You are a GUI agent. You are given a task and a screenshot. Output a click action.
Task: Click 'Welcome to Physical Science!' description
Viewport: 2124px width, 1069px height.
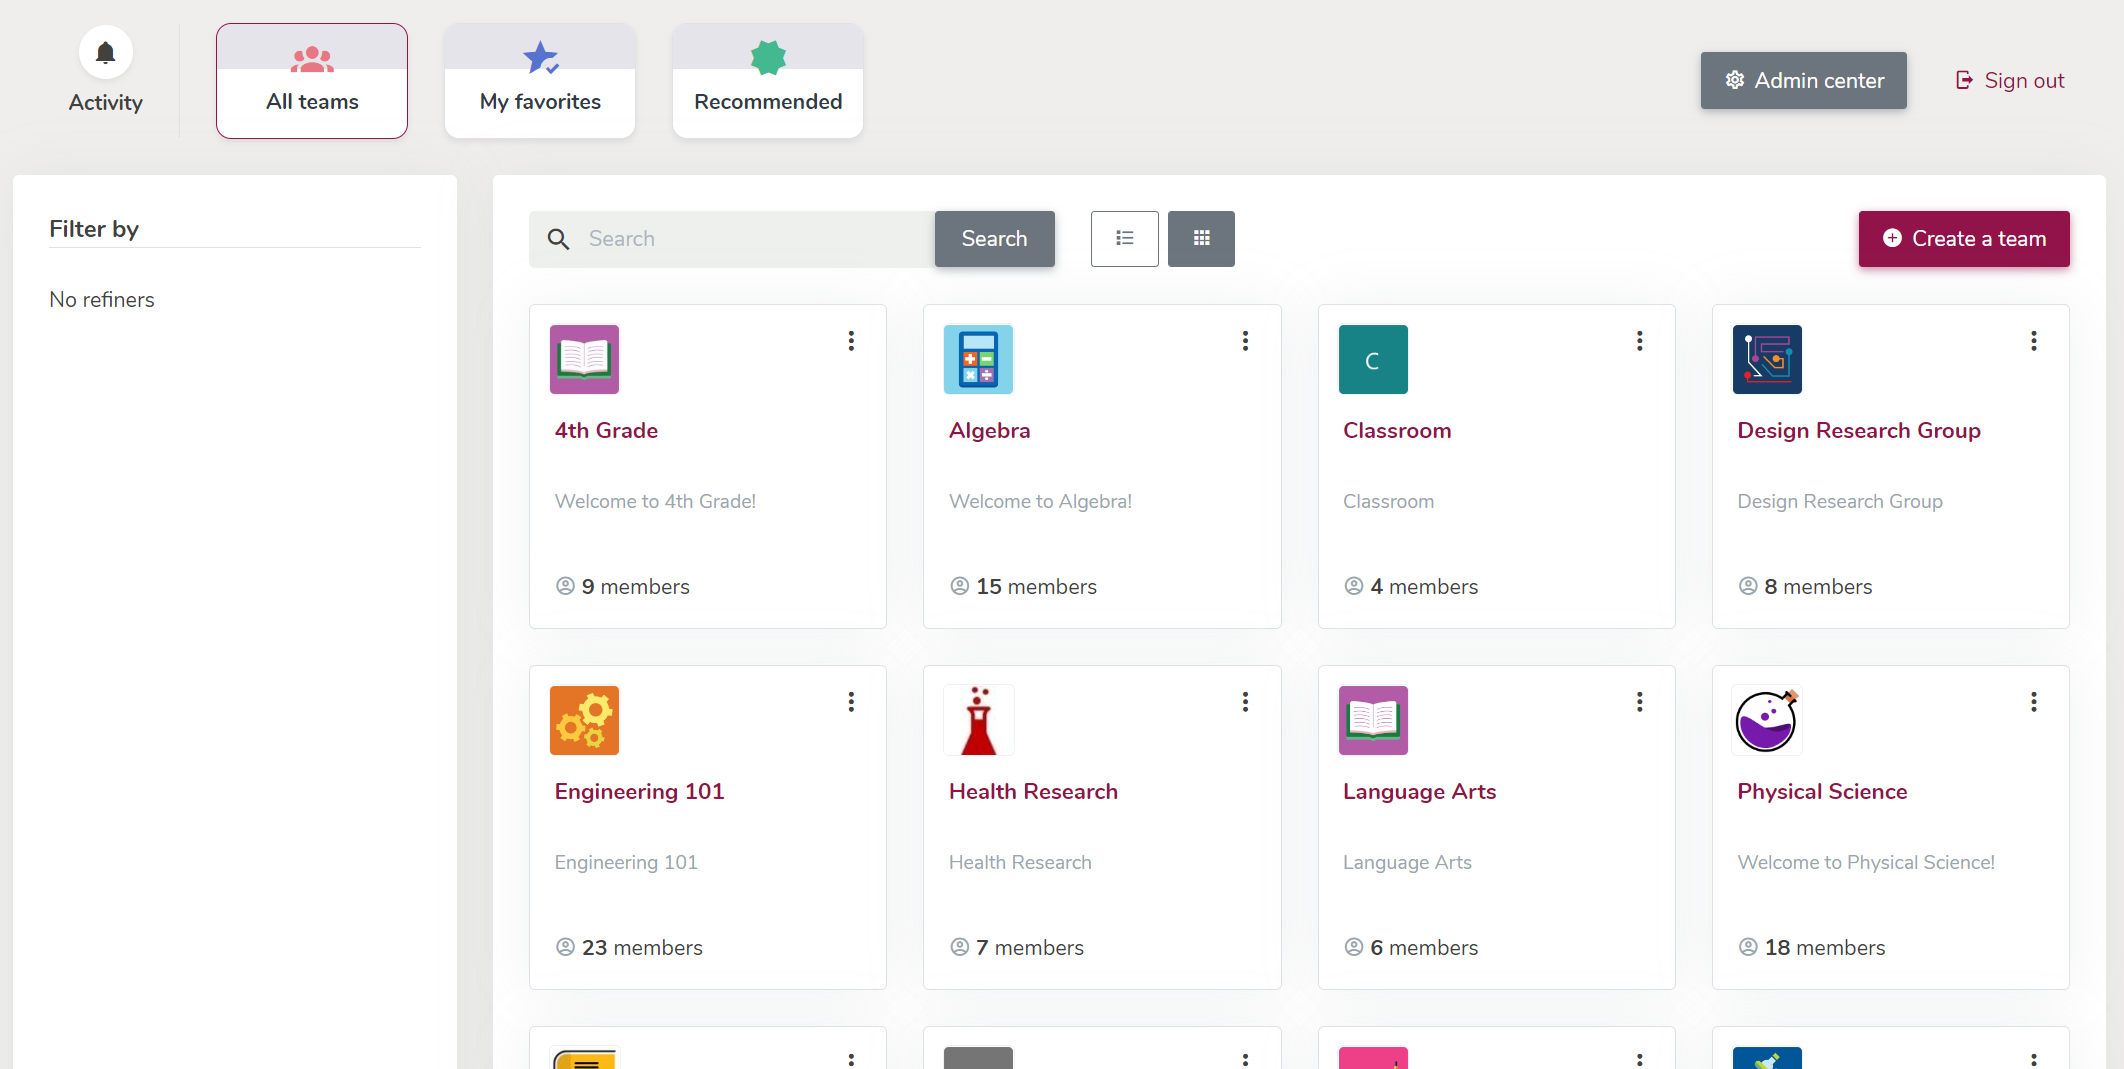[1866, 863]
